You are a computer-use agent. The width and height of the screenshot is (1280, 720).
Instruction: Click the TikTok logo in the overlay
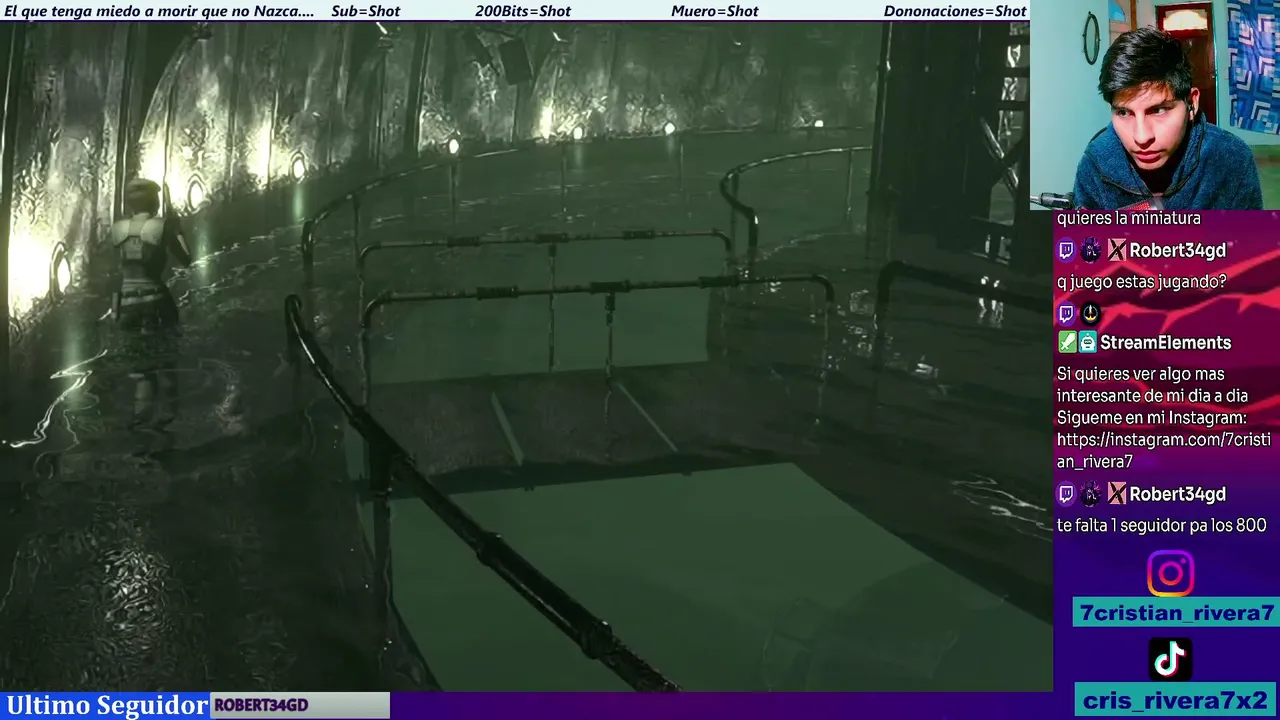[1170, 659]
